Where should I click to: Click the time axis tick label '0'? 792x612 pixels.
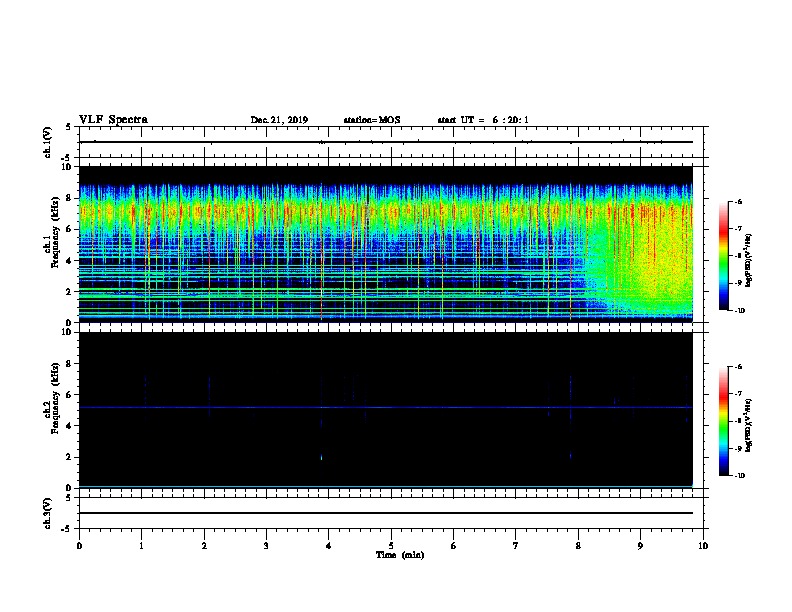point(79,546)
